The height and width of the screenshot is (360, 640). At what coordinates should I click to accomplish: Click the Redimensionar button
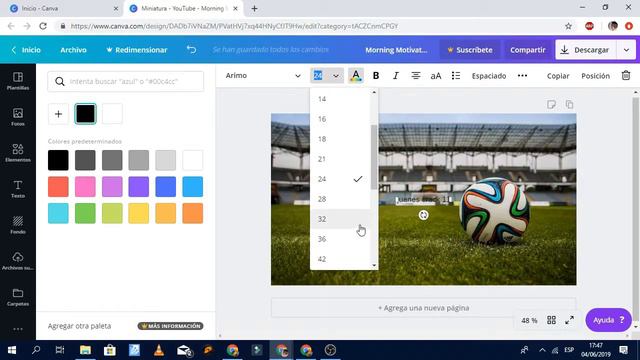tap(137, 50)
